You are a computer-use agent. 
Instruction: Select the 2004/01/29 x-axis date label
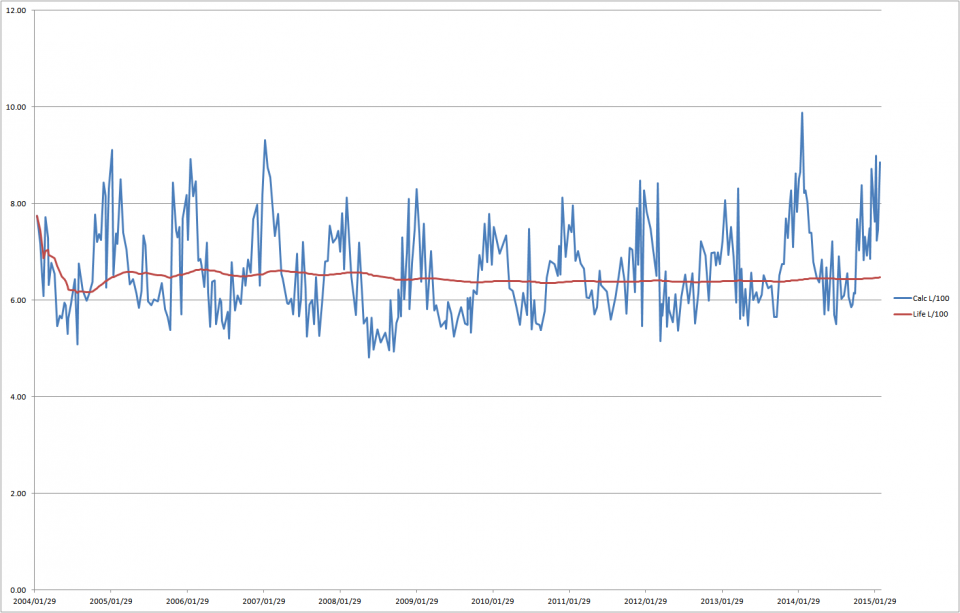[34, 601]
